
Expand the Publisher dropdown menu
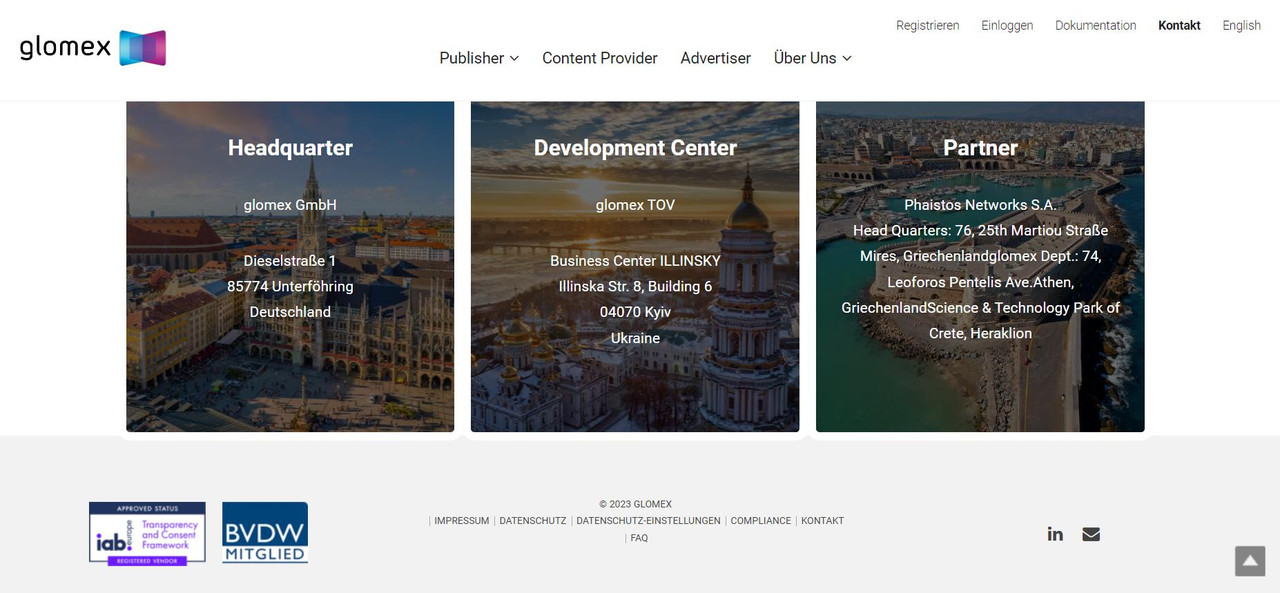(x=479, y=58)
